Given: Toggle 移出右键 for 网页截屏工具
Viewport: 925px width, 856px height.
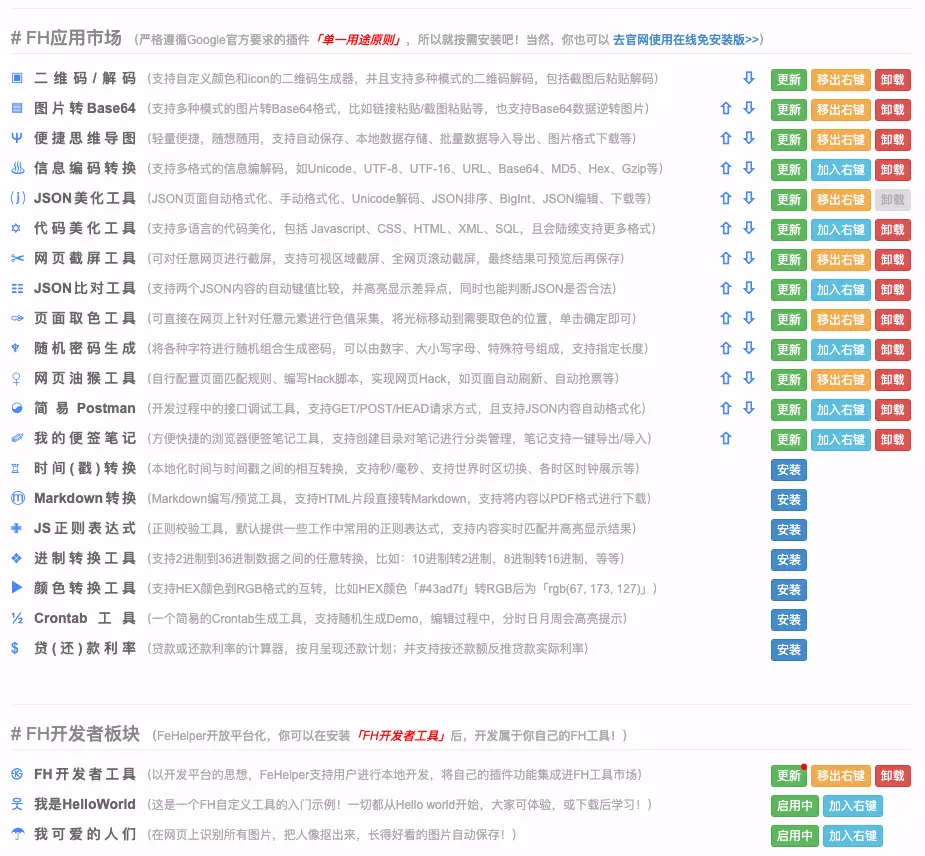Looking at the screenshot, I should [x=840, y=260].
